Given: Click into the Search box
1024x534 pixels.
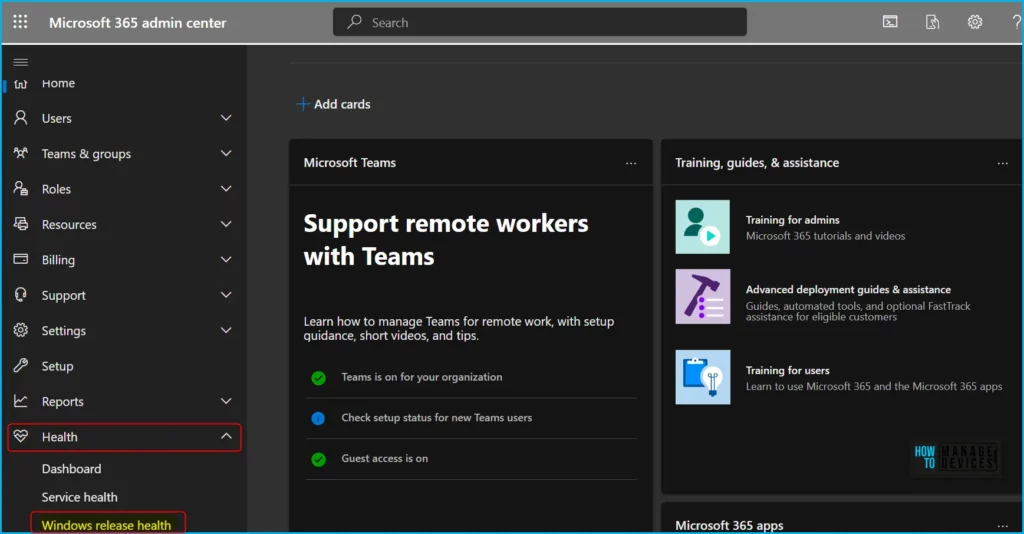Looking at the screenshot, I should [539, 22].
